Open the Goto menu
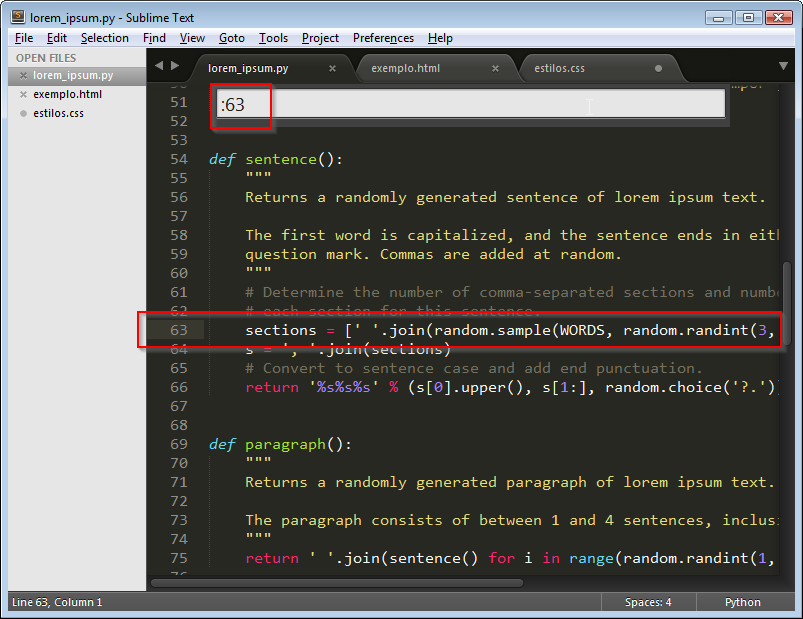This screenshot has width=803, height=619. (231, 38)
